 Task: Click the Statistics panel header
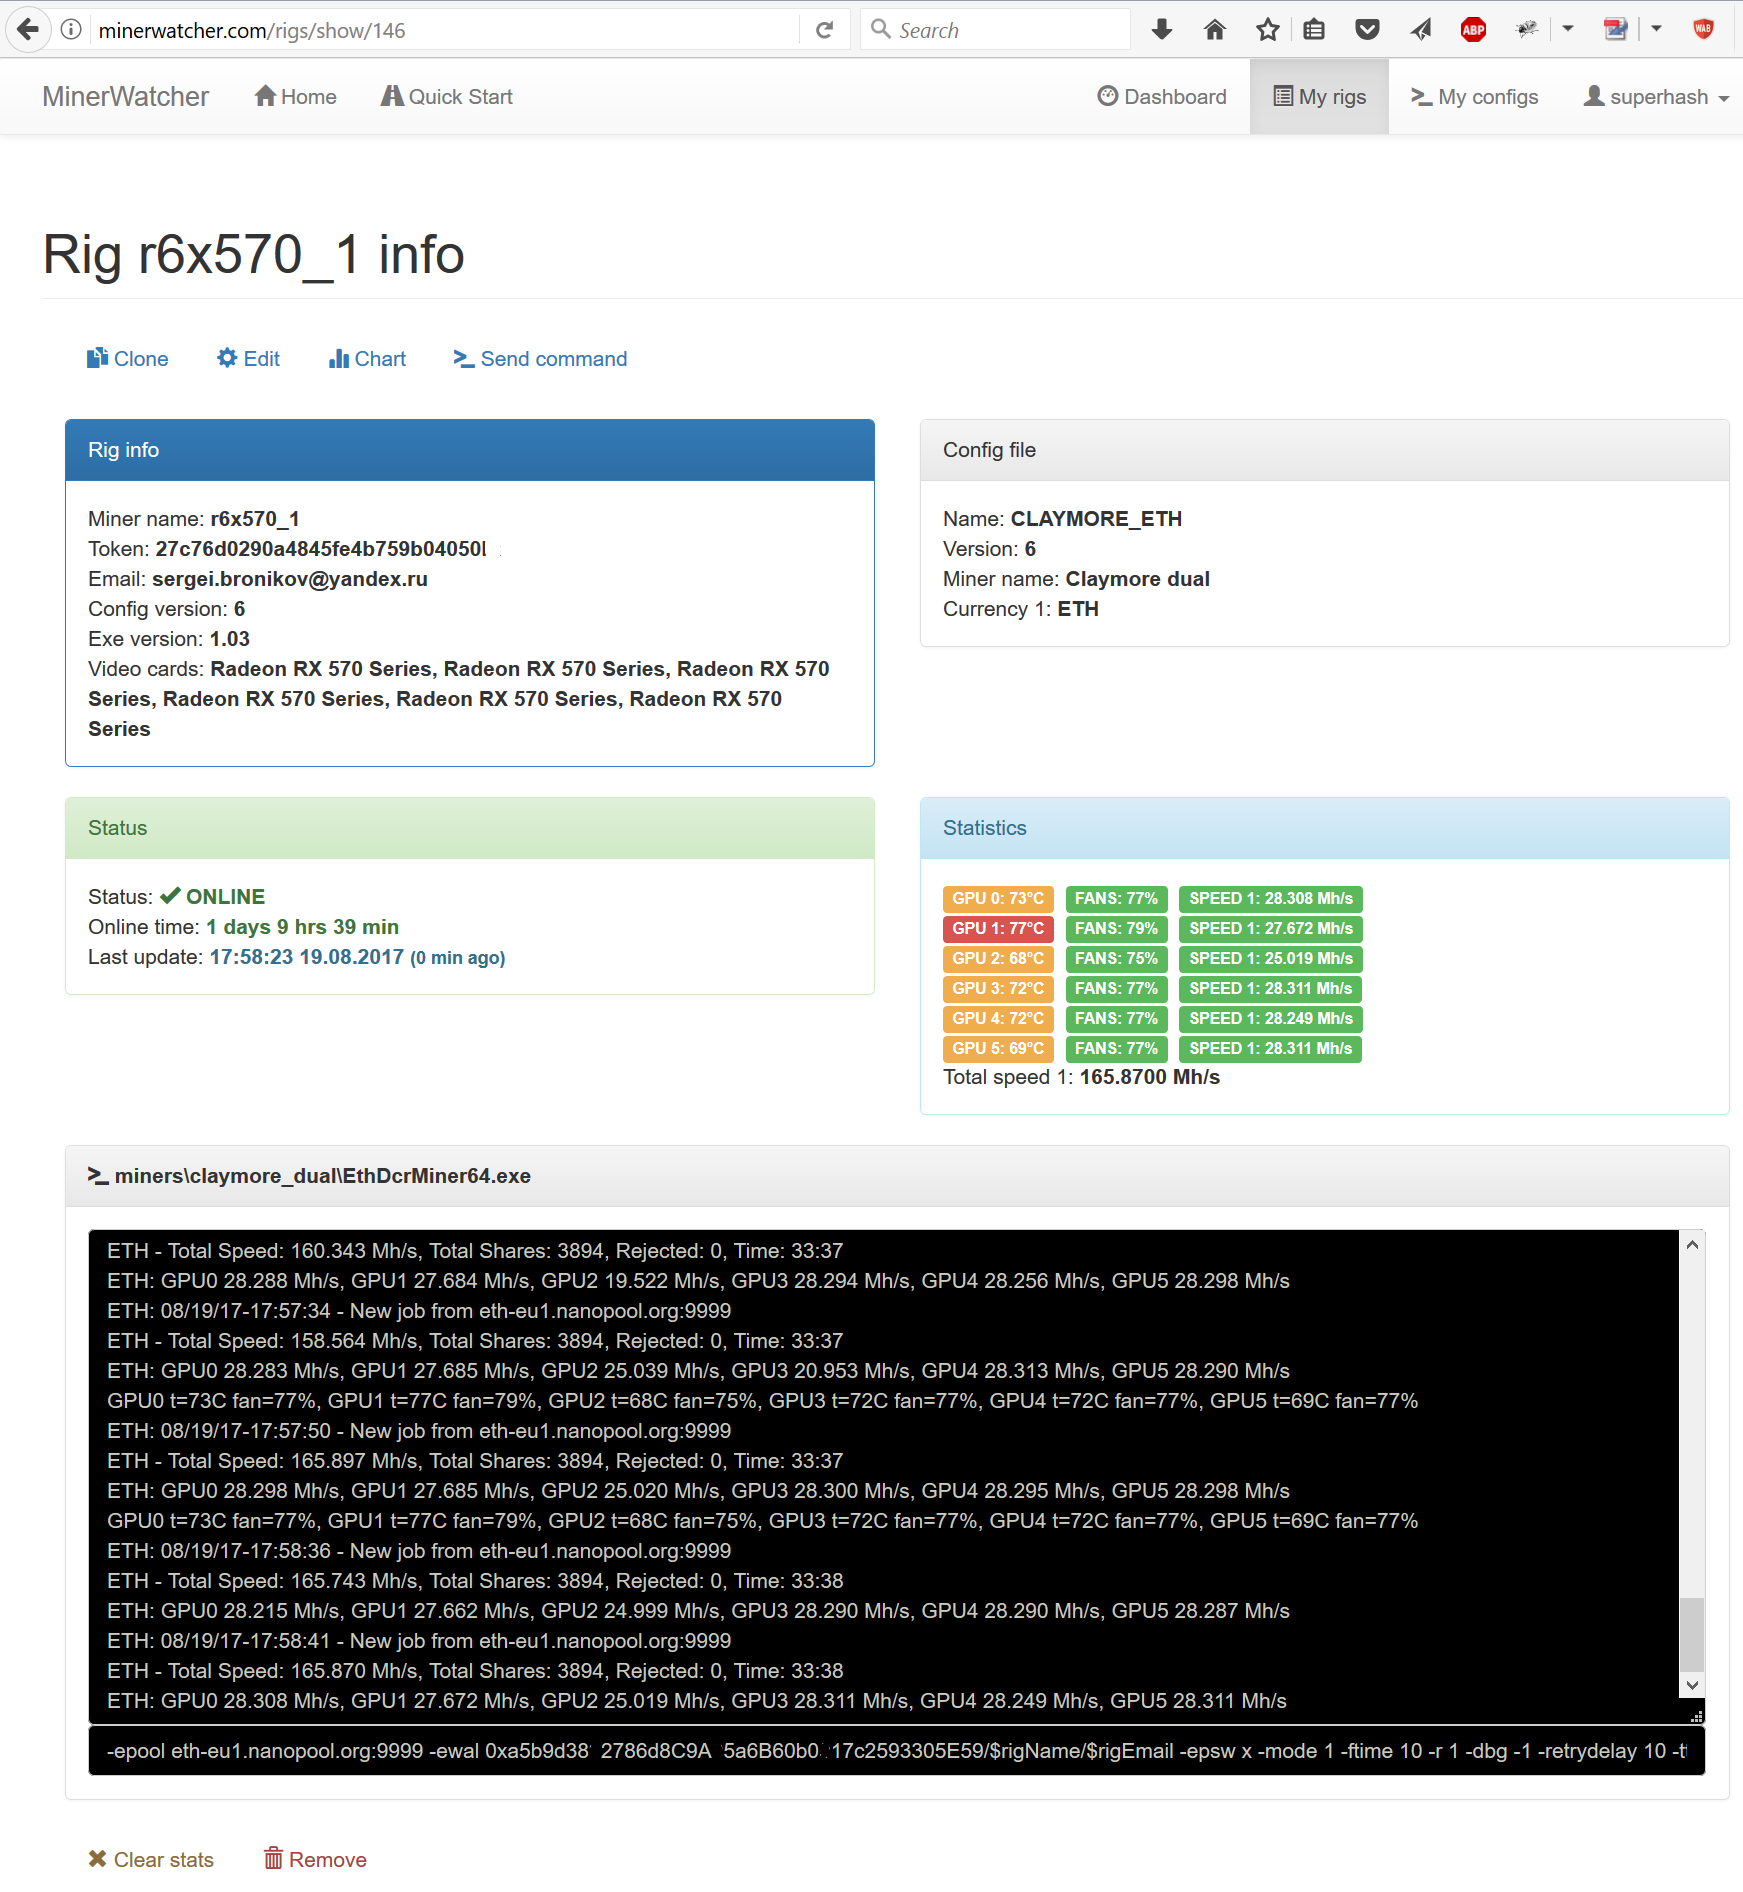(x=1325, y=828)
